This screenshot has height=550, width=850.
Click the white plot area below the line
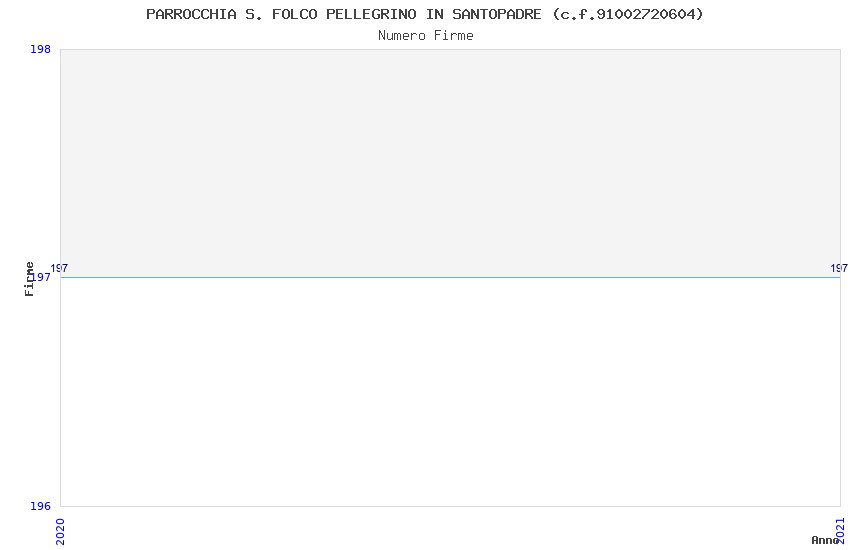point(450,392)
